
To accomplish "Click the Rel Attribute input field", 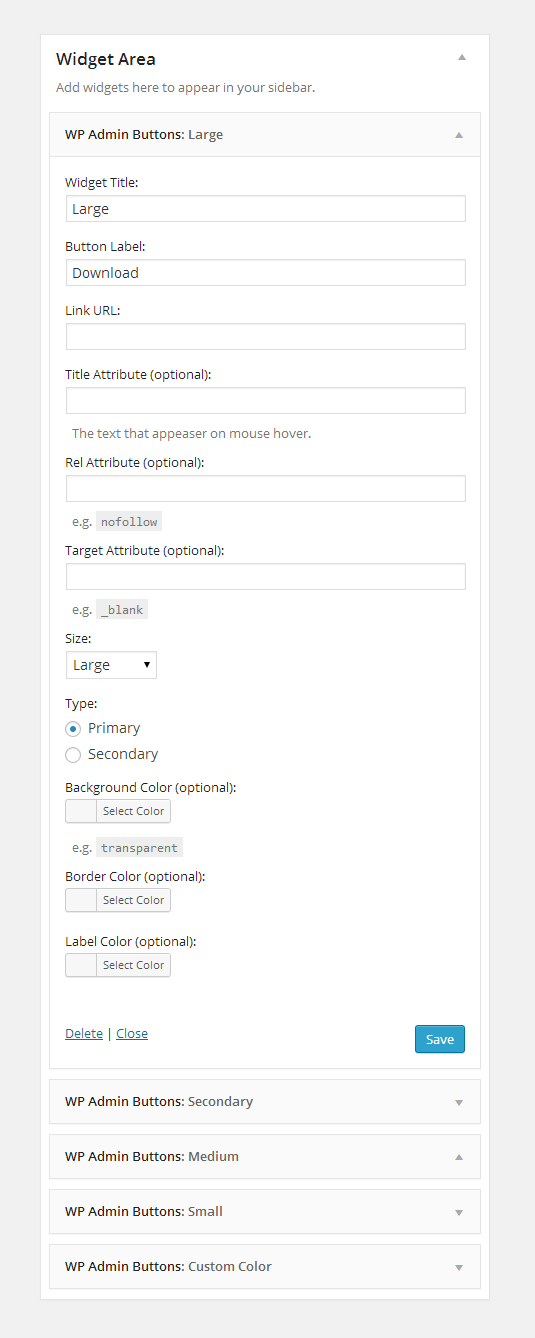I will pos(266,489).
